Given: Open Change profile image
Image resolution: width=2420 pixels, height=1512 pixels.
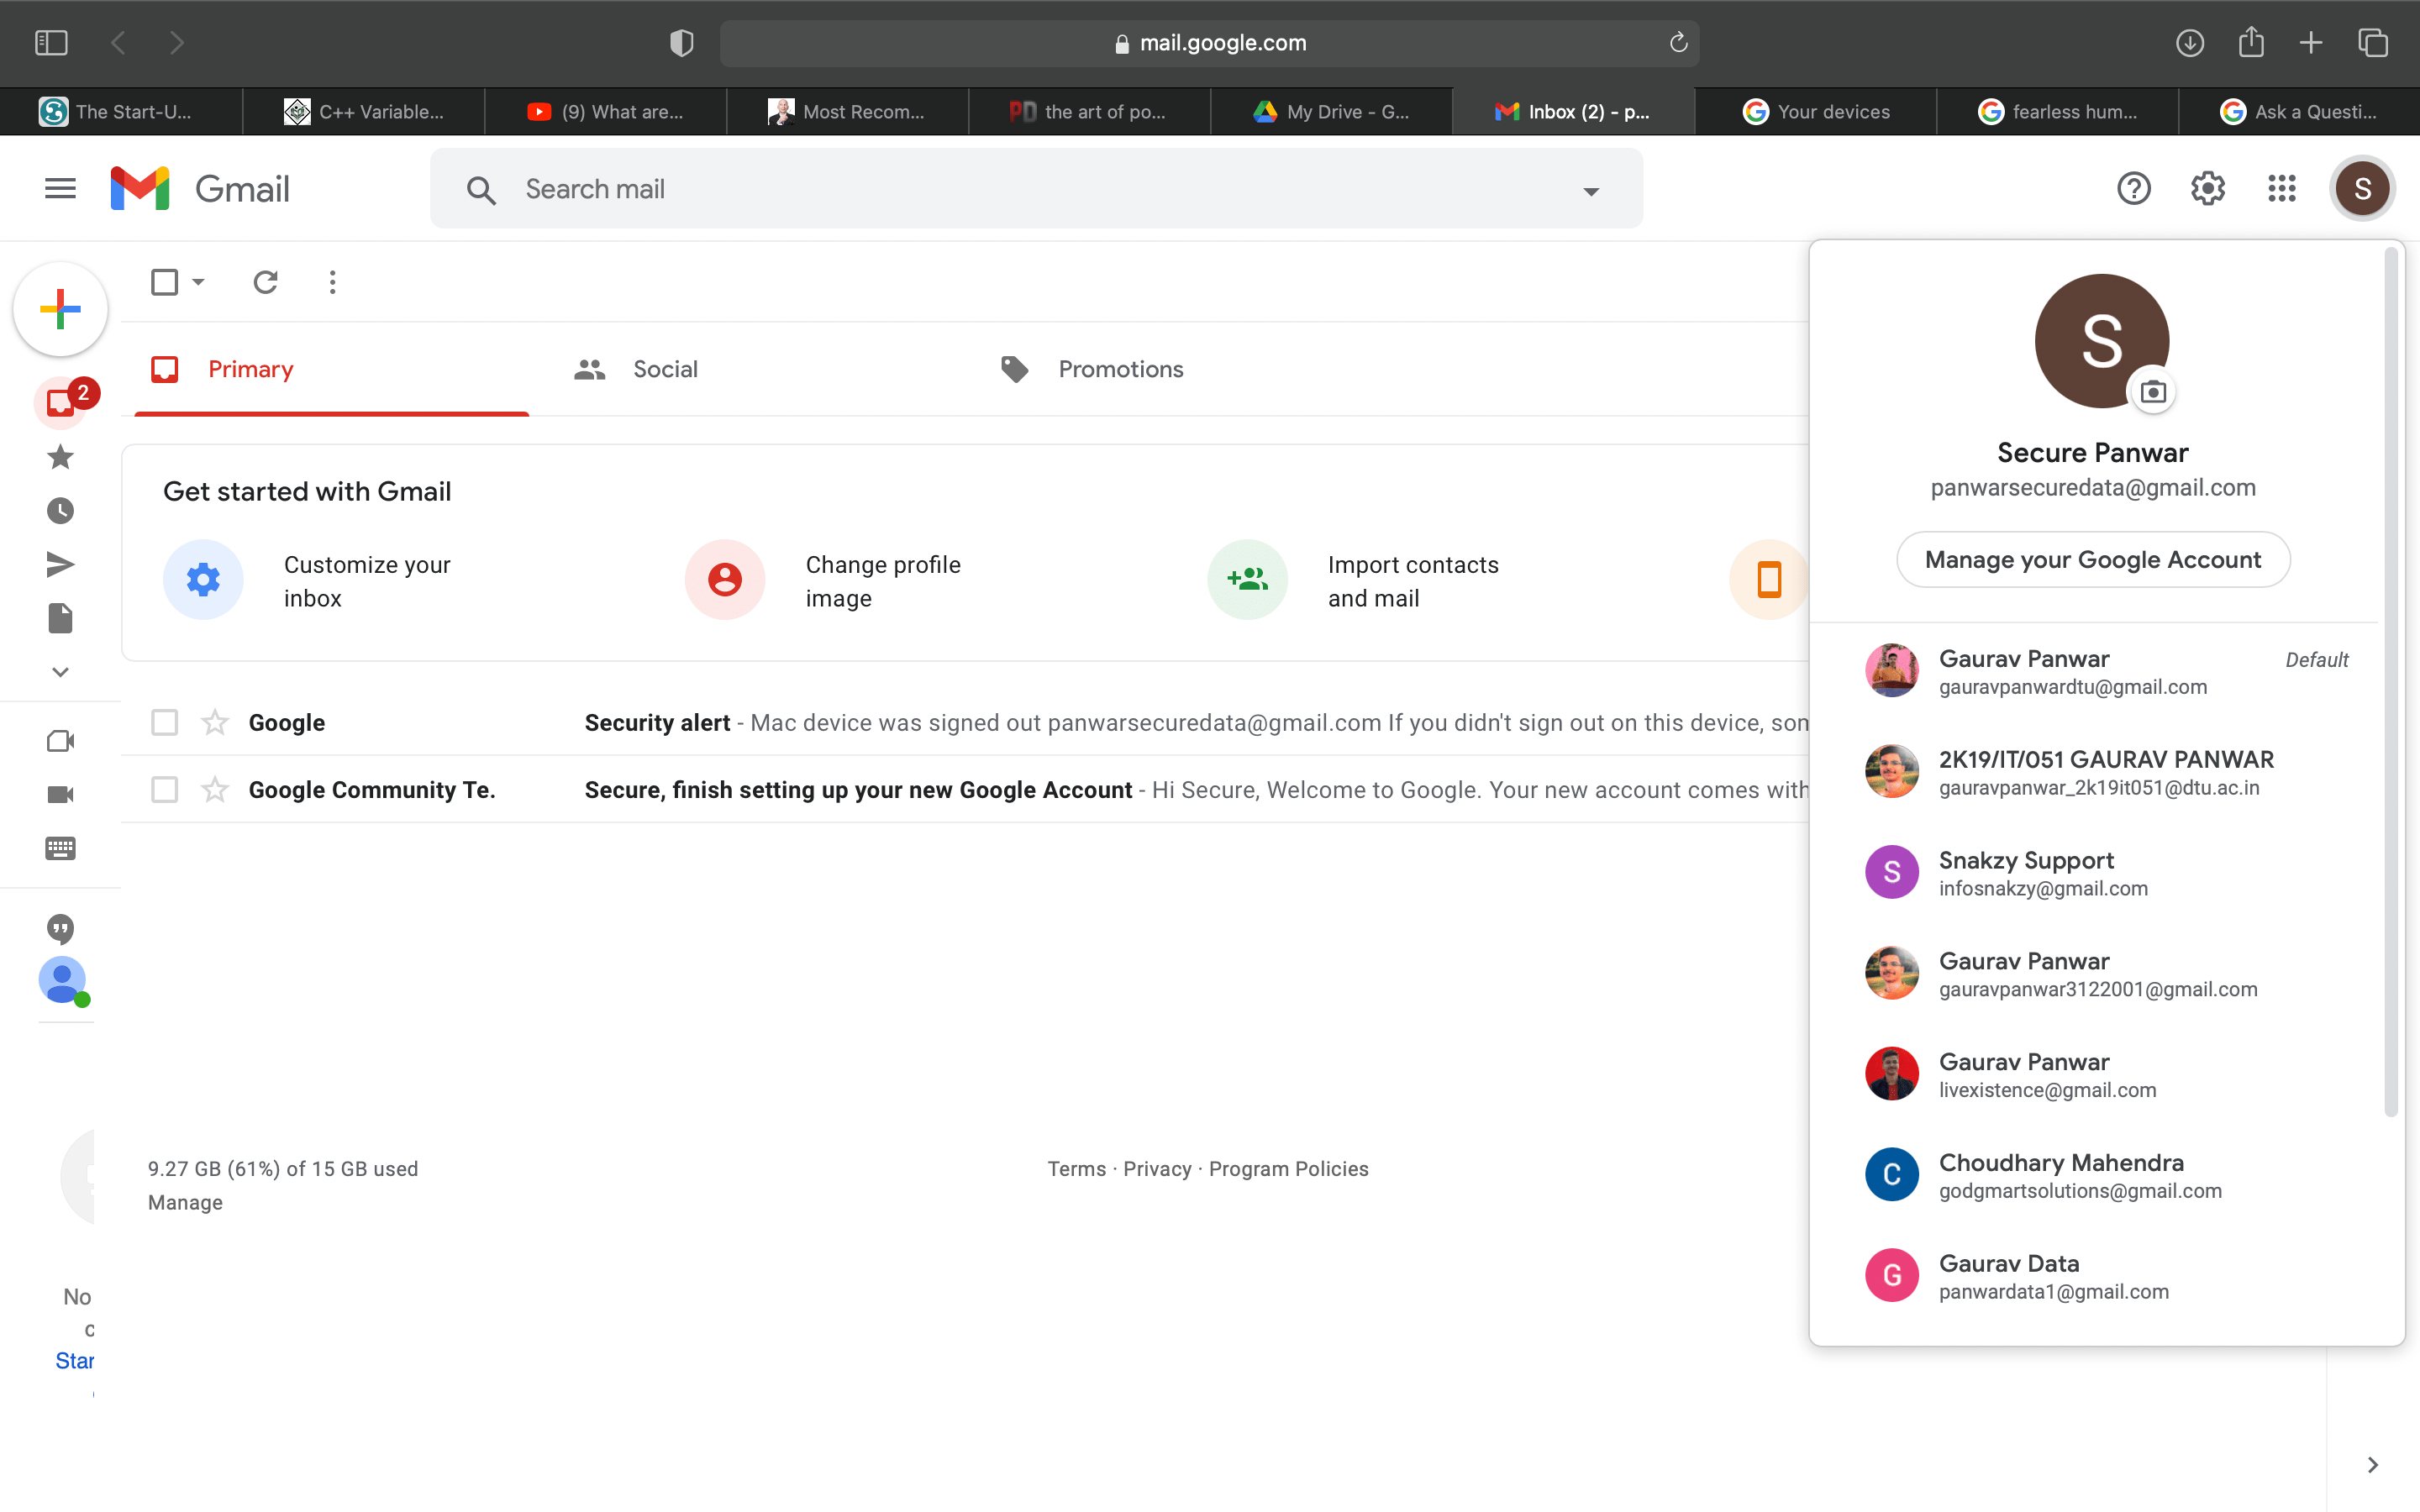Looking at the screenshot, I should coord(824,581).
